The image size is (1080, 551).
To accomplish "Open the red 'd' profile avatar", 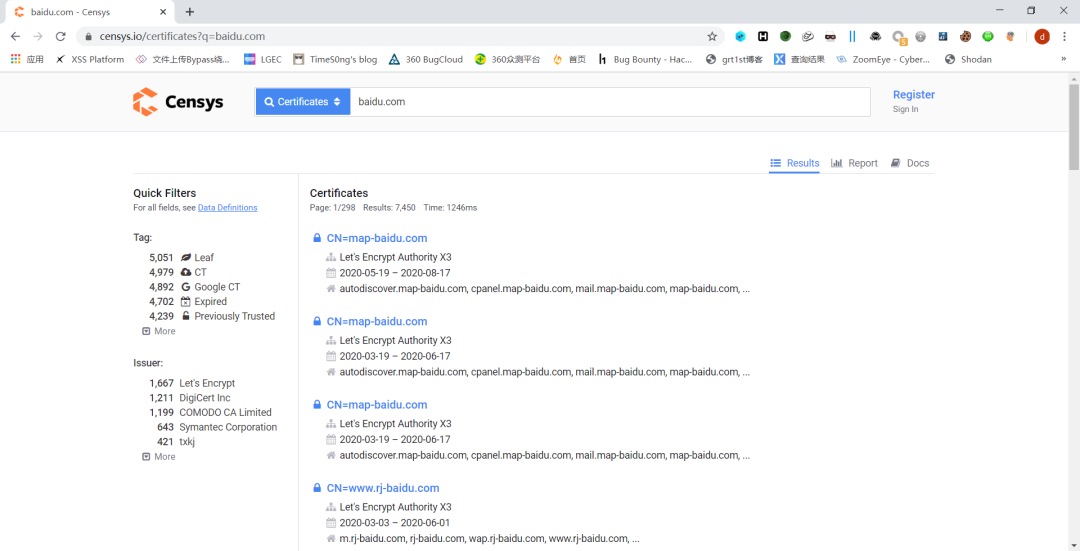I will click(x=1042, y=37).
